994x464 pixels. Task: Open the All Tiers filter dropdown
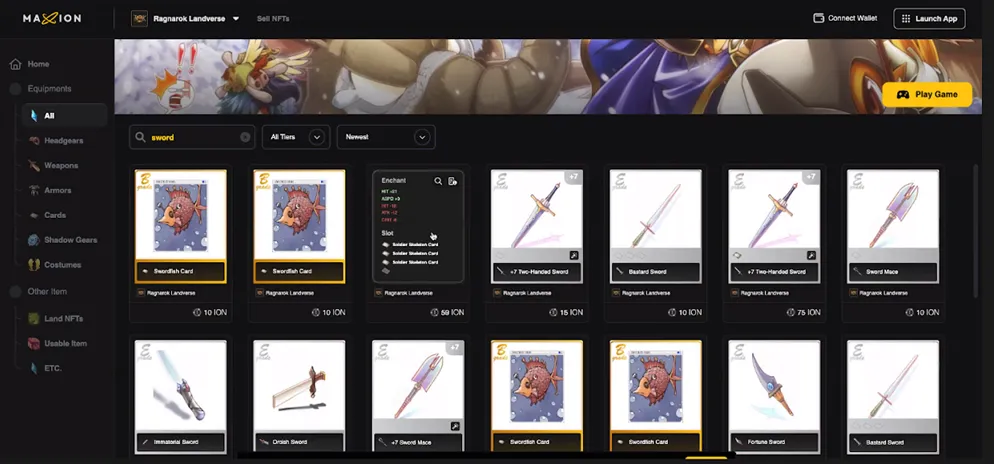pos(296,137)
